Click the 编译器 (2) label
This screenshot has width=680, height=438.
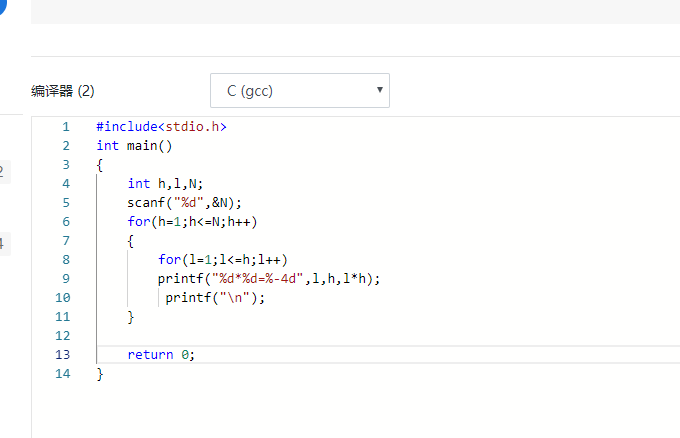click(x=63, y=91)
